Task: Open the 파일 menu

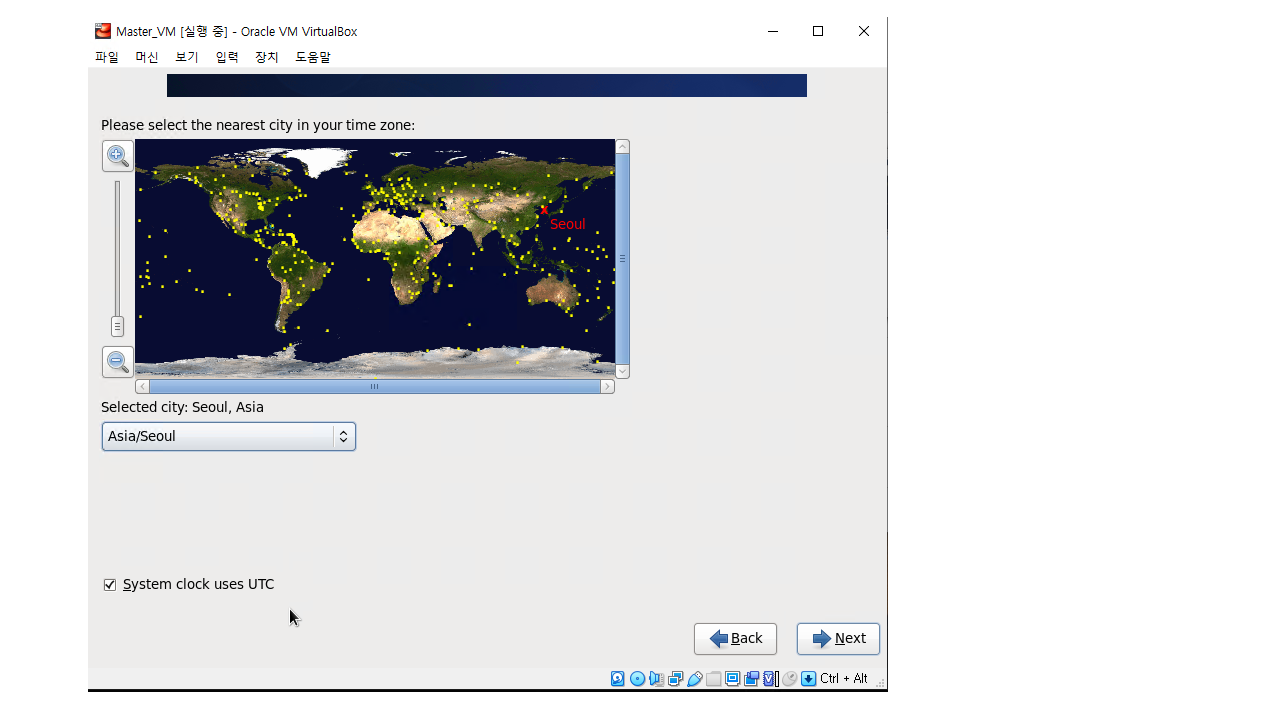Action: tap(107, 57)
